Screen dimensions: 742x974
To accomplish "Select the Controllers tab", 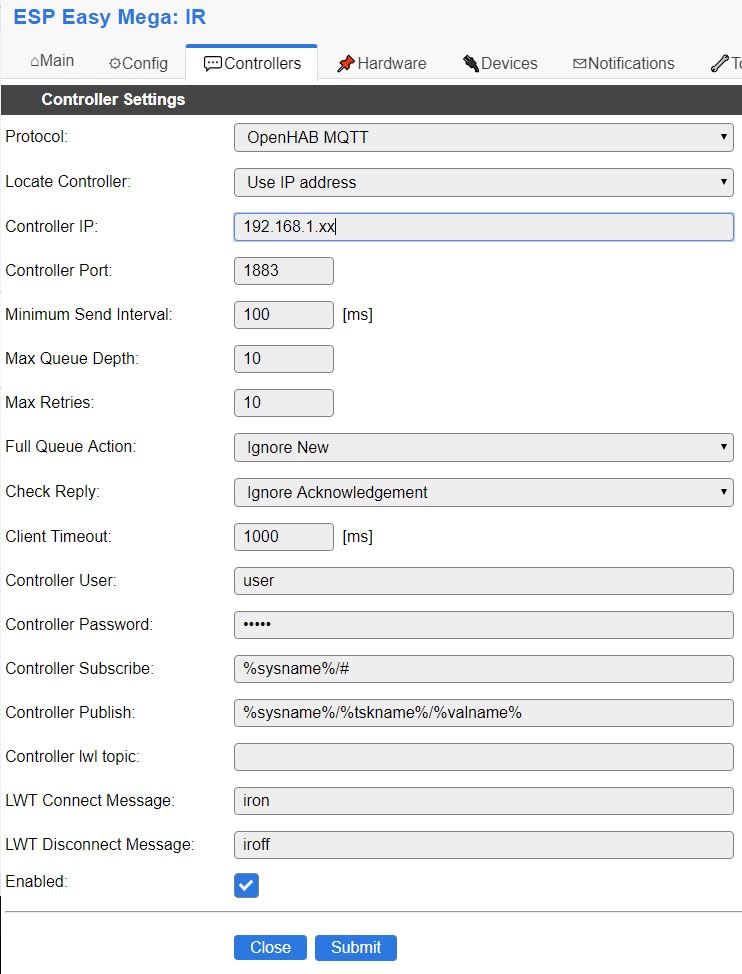I will pyautogui.click(x=251, y=63).
